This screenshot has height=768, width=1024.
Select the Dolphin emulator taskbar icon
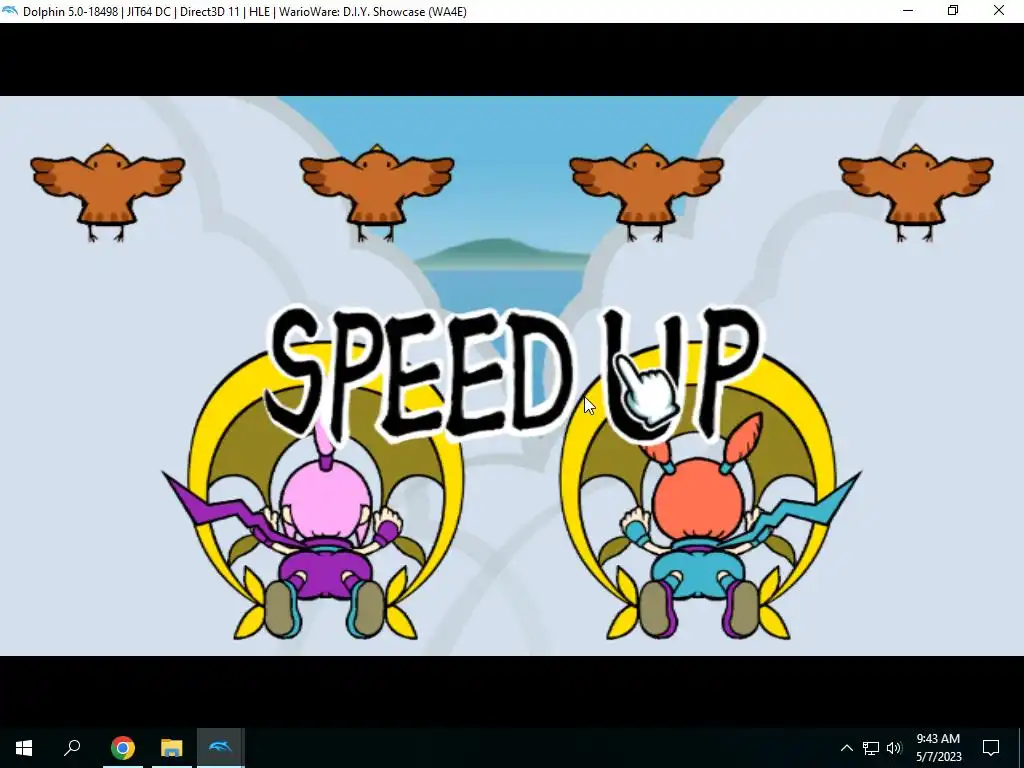(x=221, y=748)
